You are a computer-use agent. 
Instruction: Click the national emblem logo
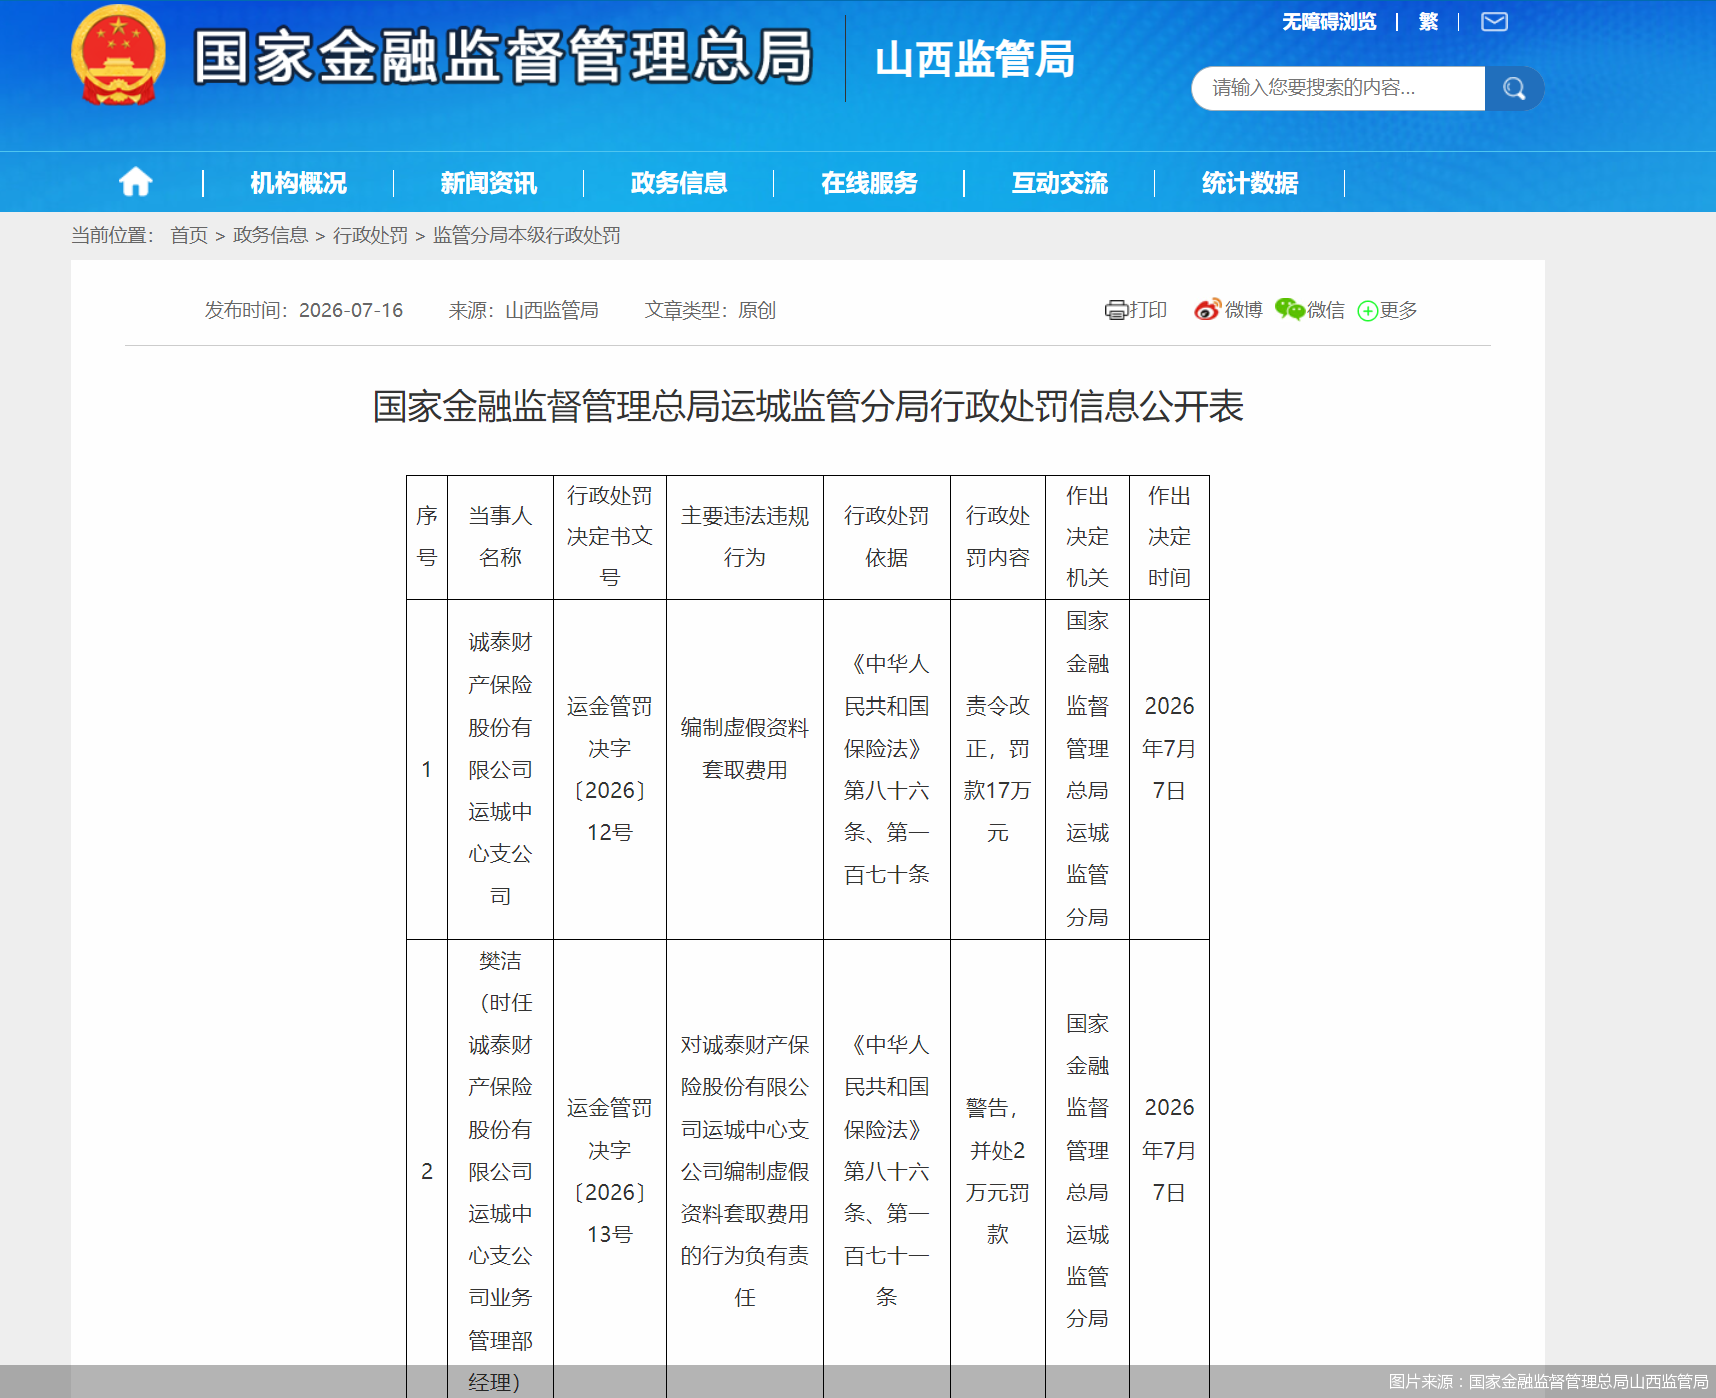click(x=118, y=55)
